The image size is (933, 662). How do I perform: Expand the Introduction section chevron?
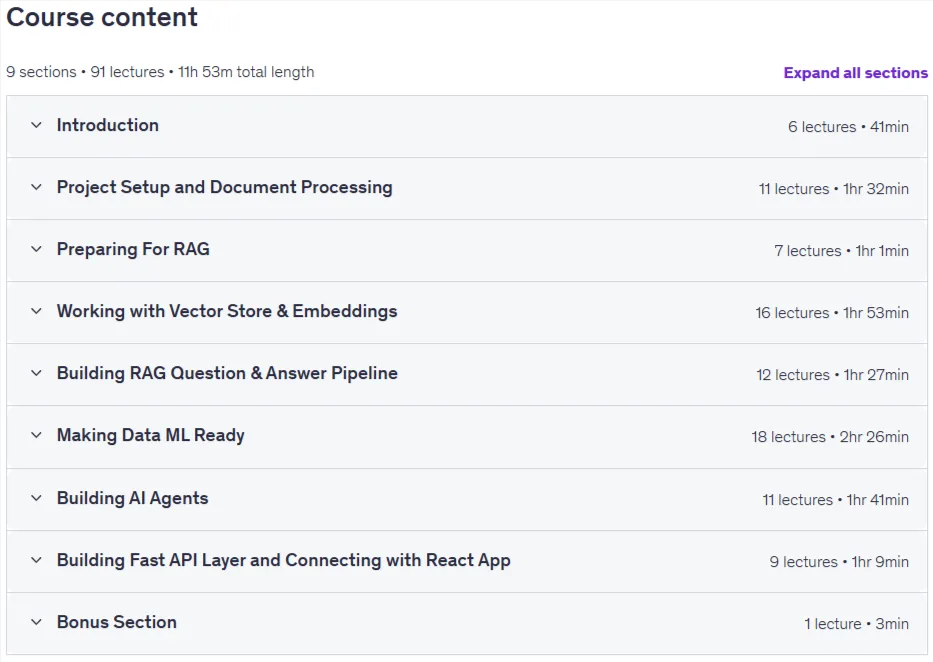(x=36, y=126)
